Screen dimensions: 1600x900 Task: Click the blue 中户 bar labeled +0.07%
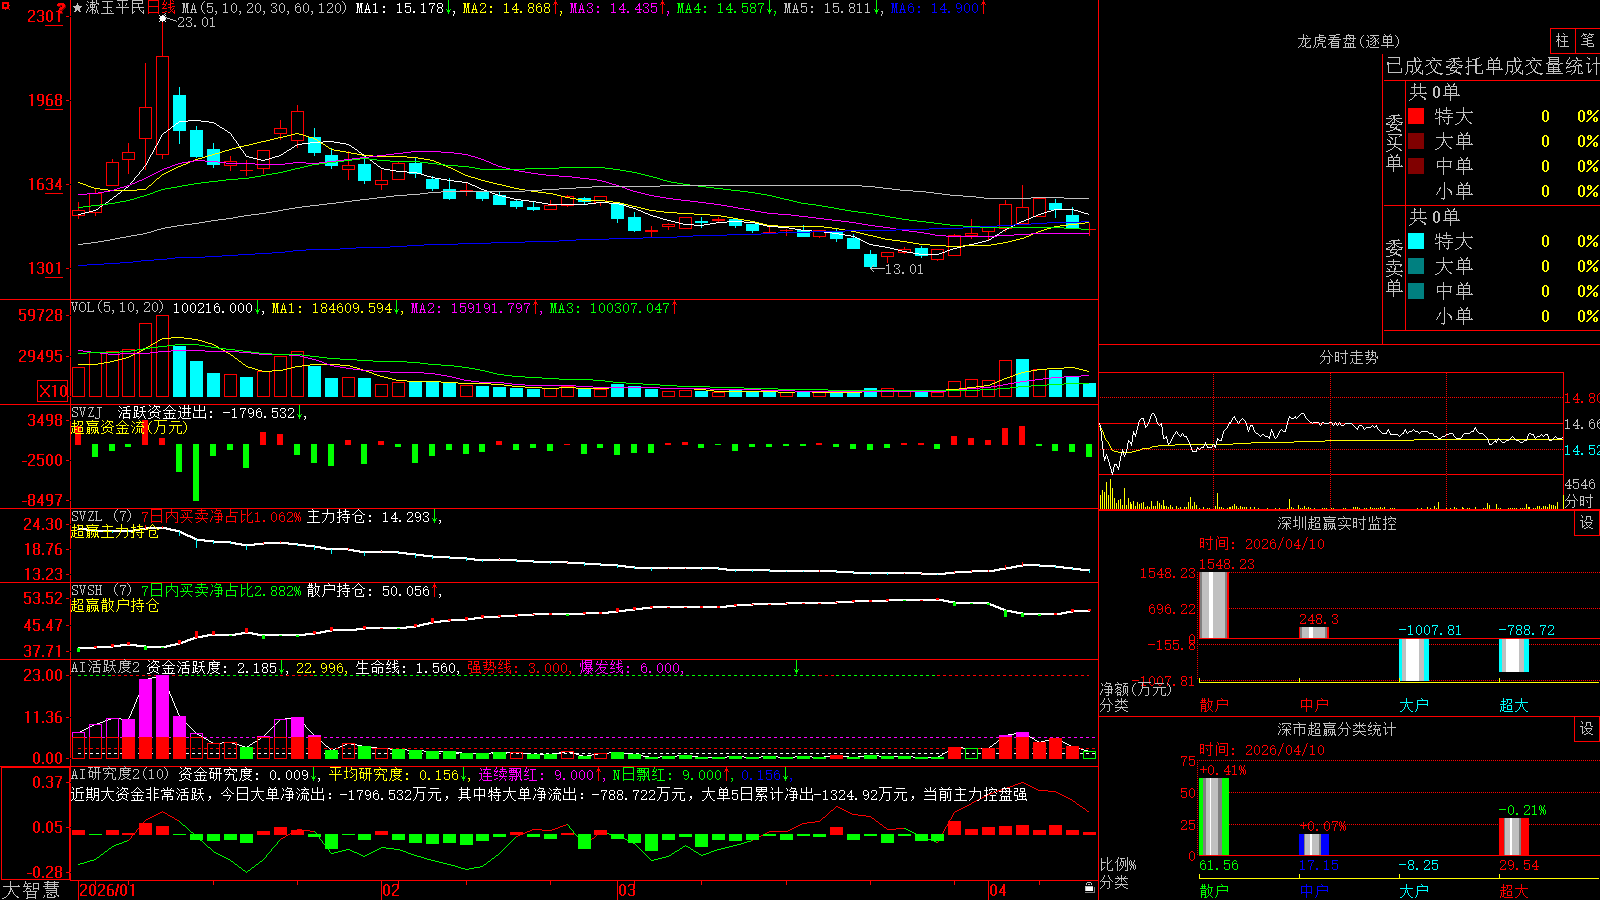click(1314, 845)
